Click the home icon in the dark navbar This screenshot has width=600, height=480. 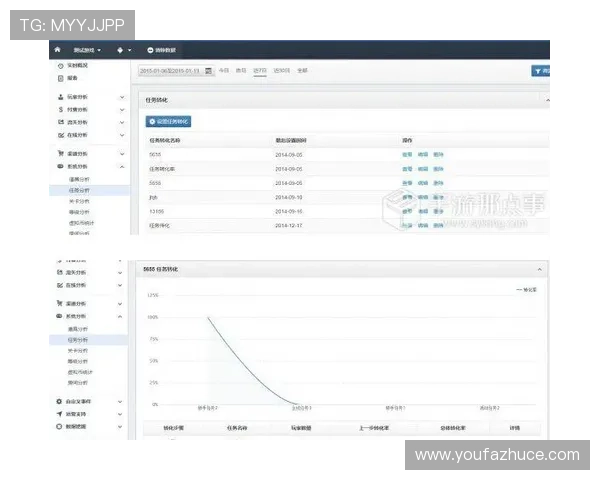click(57, 49)
